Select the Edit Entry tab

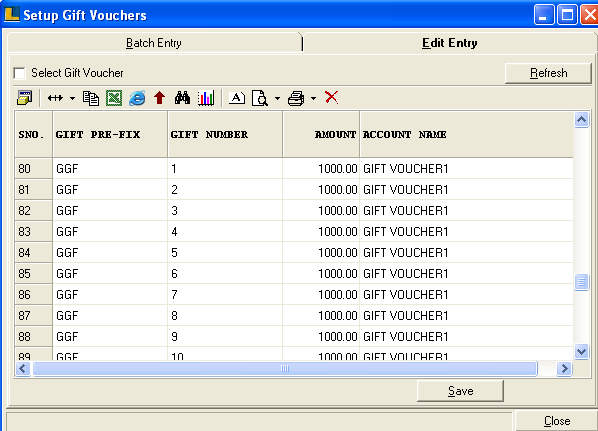click(449, 43)
